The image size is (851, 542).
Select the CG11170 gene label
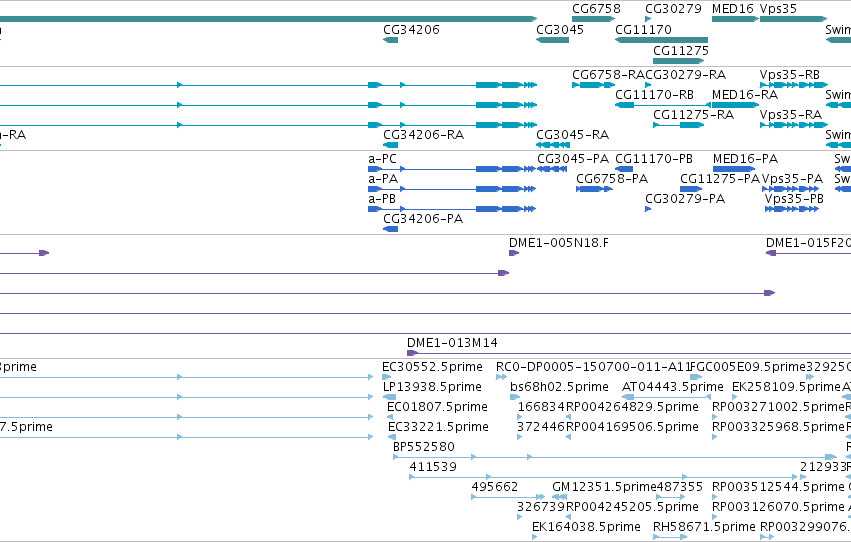pos(643,30)
